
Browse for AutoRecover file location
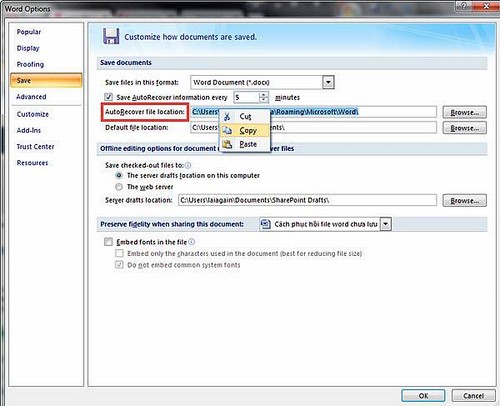[464, 112]
